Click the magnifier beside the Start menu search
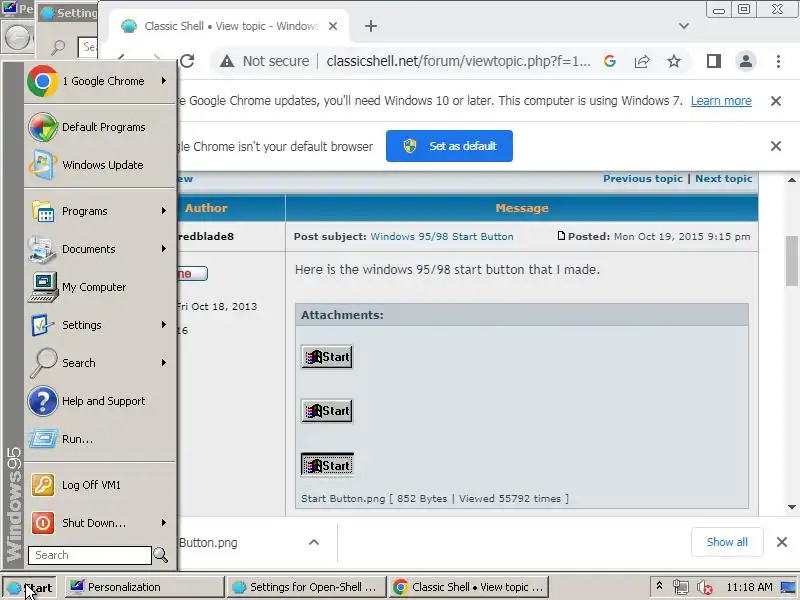The image size is (800, 600). (x=161, y=555)
